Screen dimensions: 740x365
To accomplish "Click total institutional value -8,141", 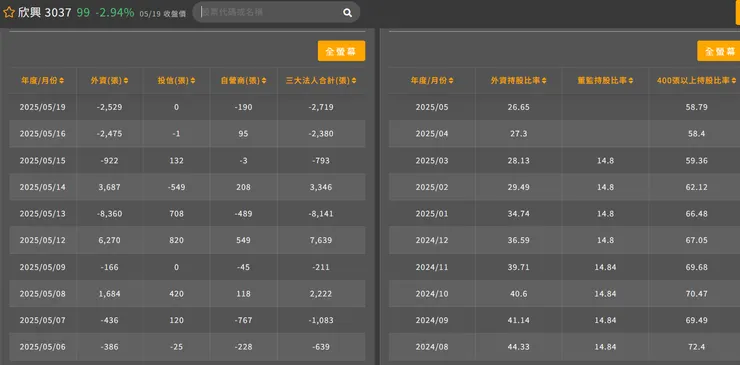I will pyautogui.click(x=321, y=214).
